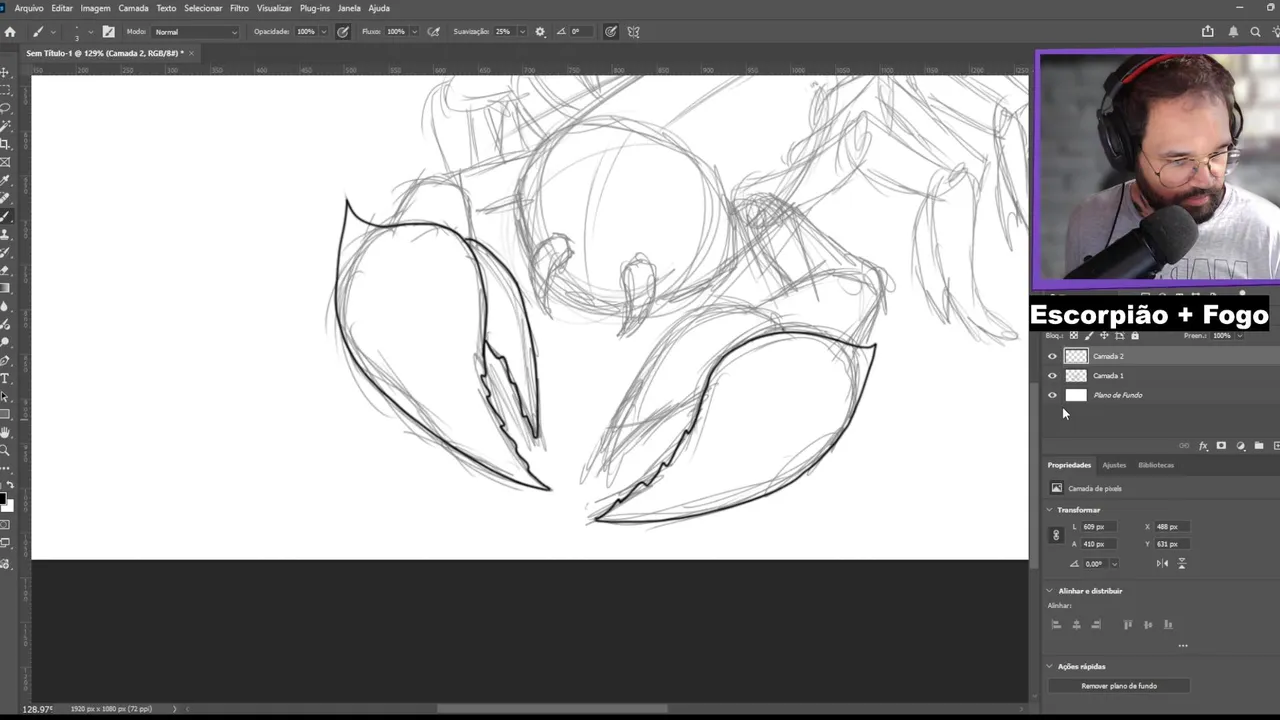Screen dimensions: 1280x720
Task: Close the Sem Título-1 document tab
Action: [192, 53]
